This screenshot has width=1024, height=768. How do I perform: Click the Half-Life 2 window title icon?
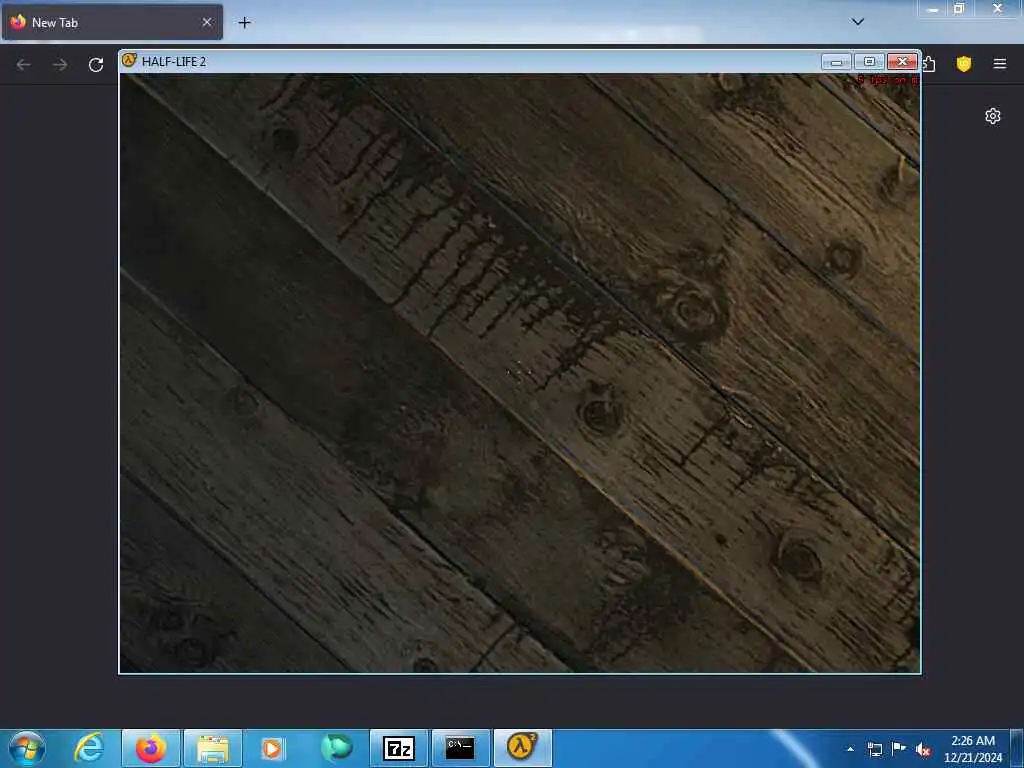tap(129, 61)
